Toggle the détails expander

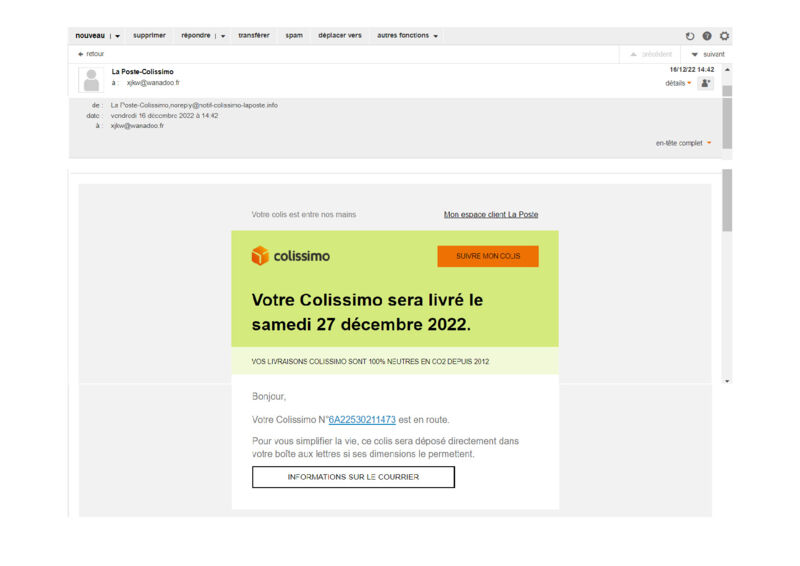(x=678, y=83)
